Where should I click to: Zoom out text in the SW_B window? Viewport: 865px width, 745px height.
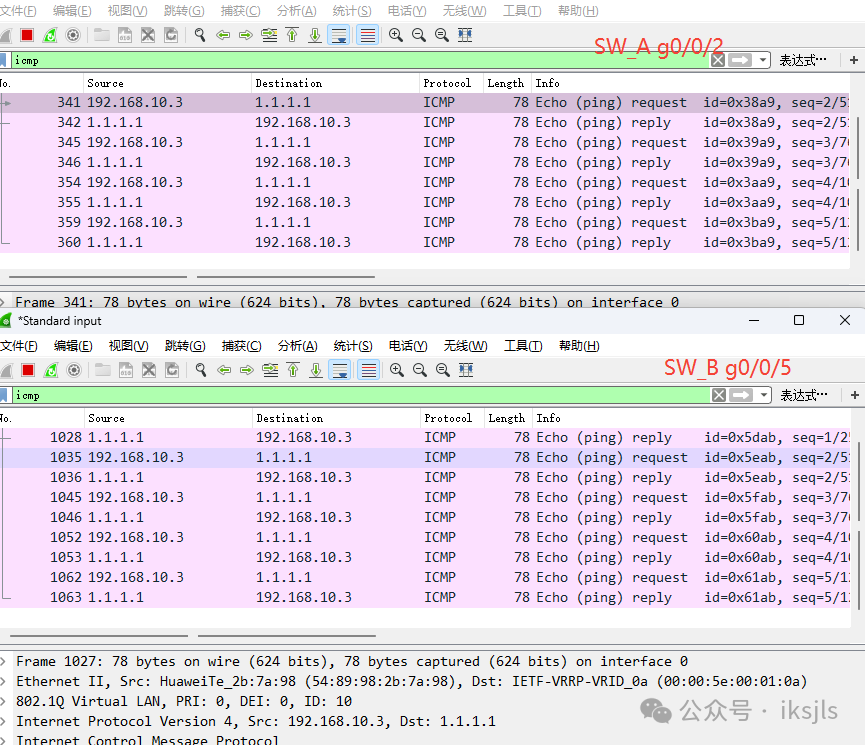(420, 370)
